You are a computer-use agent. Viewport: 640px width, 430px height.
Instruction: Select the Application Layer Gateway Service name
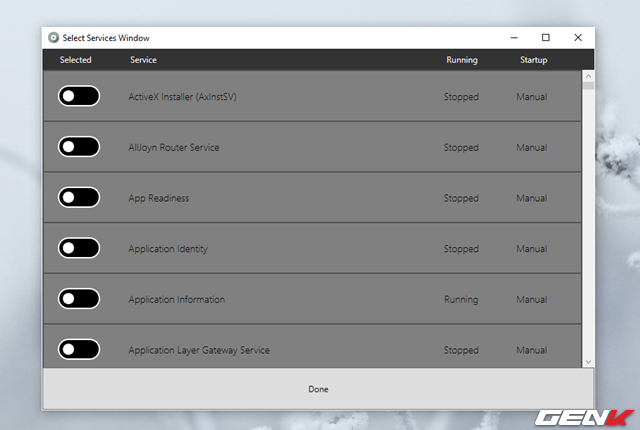coord(199,350)
